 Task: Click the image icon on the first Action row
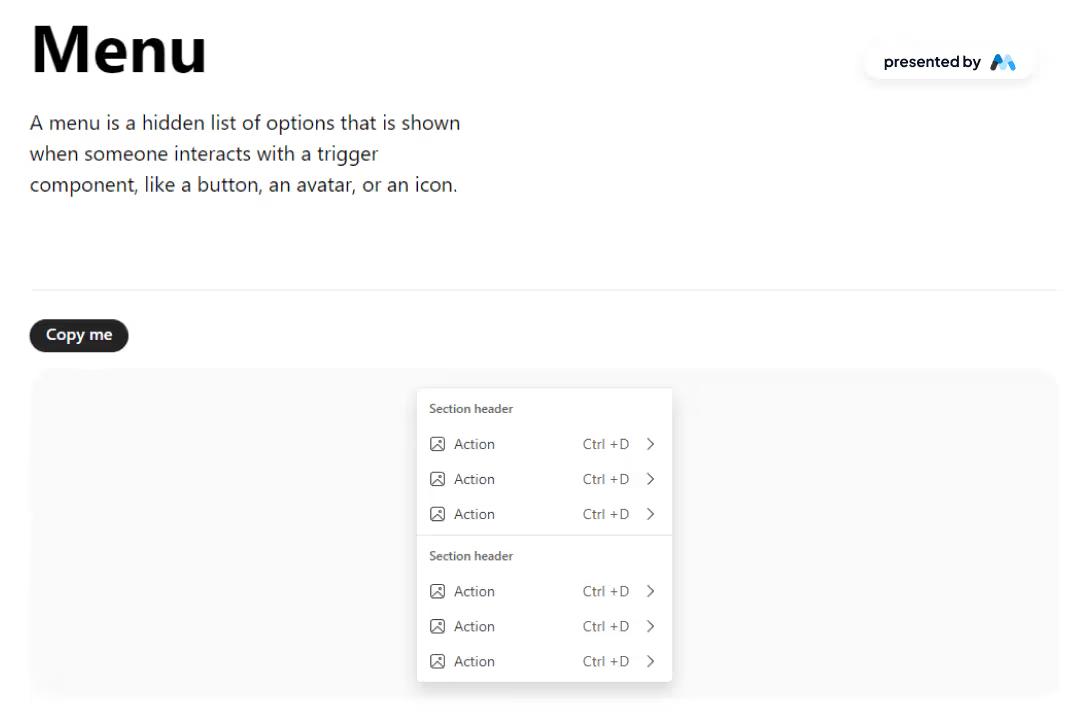coord(437,443)
